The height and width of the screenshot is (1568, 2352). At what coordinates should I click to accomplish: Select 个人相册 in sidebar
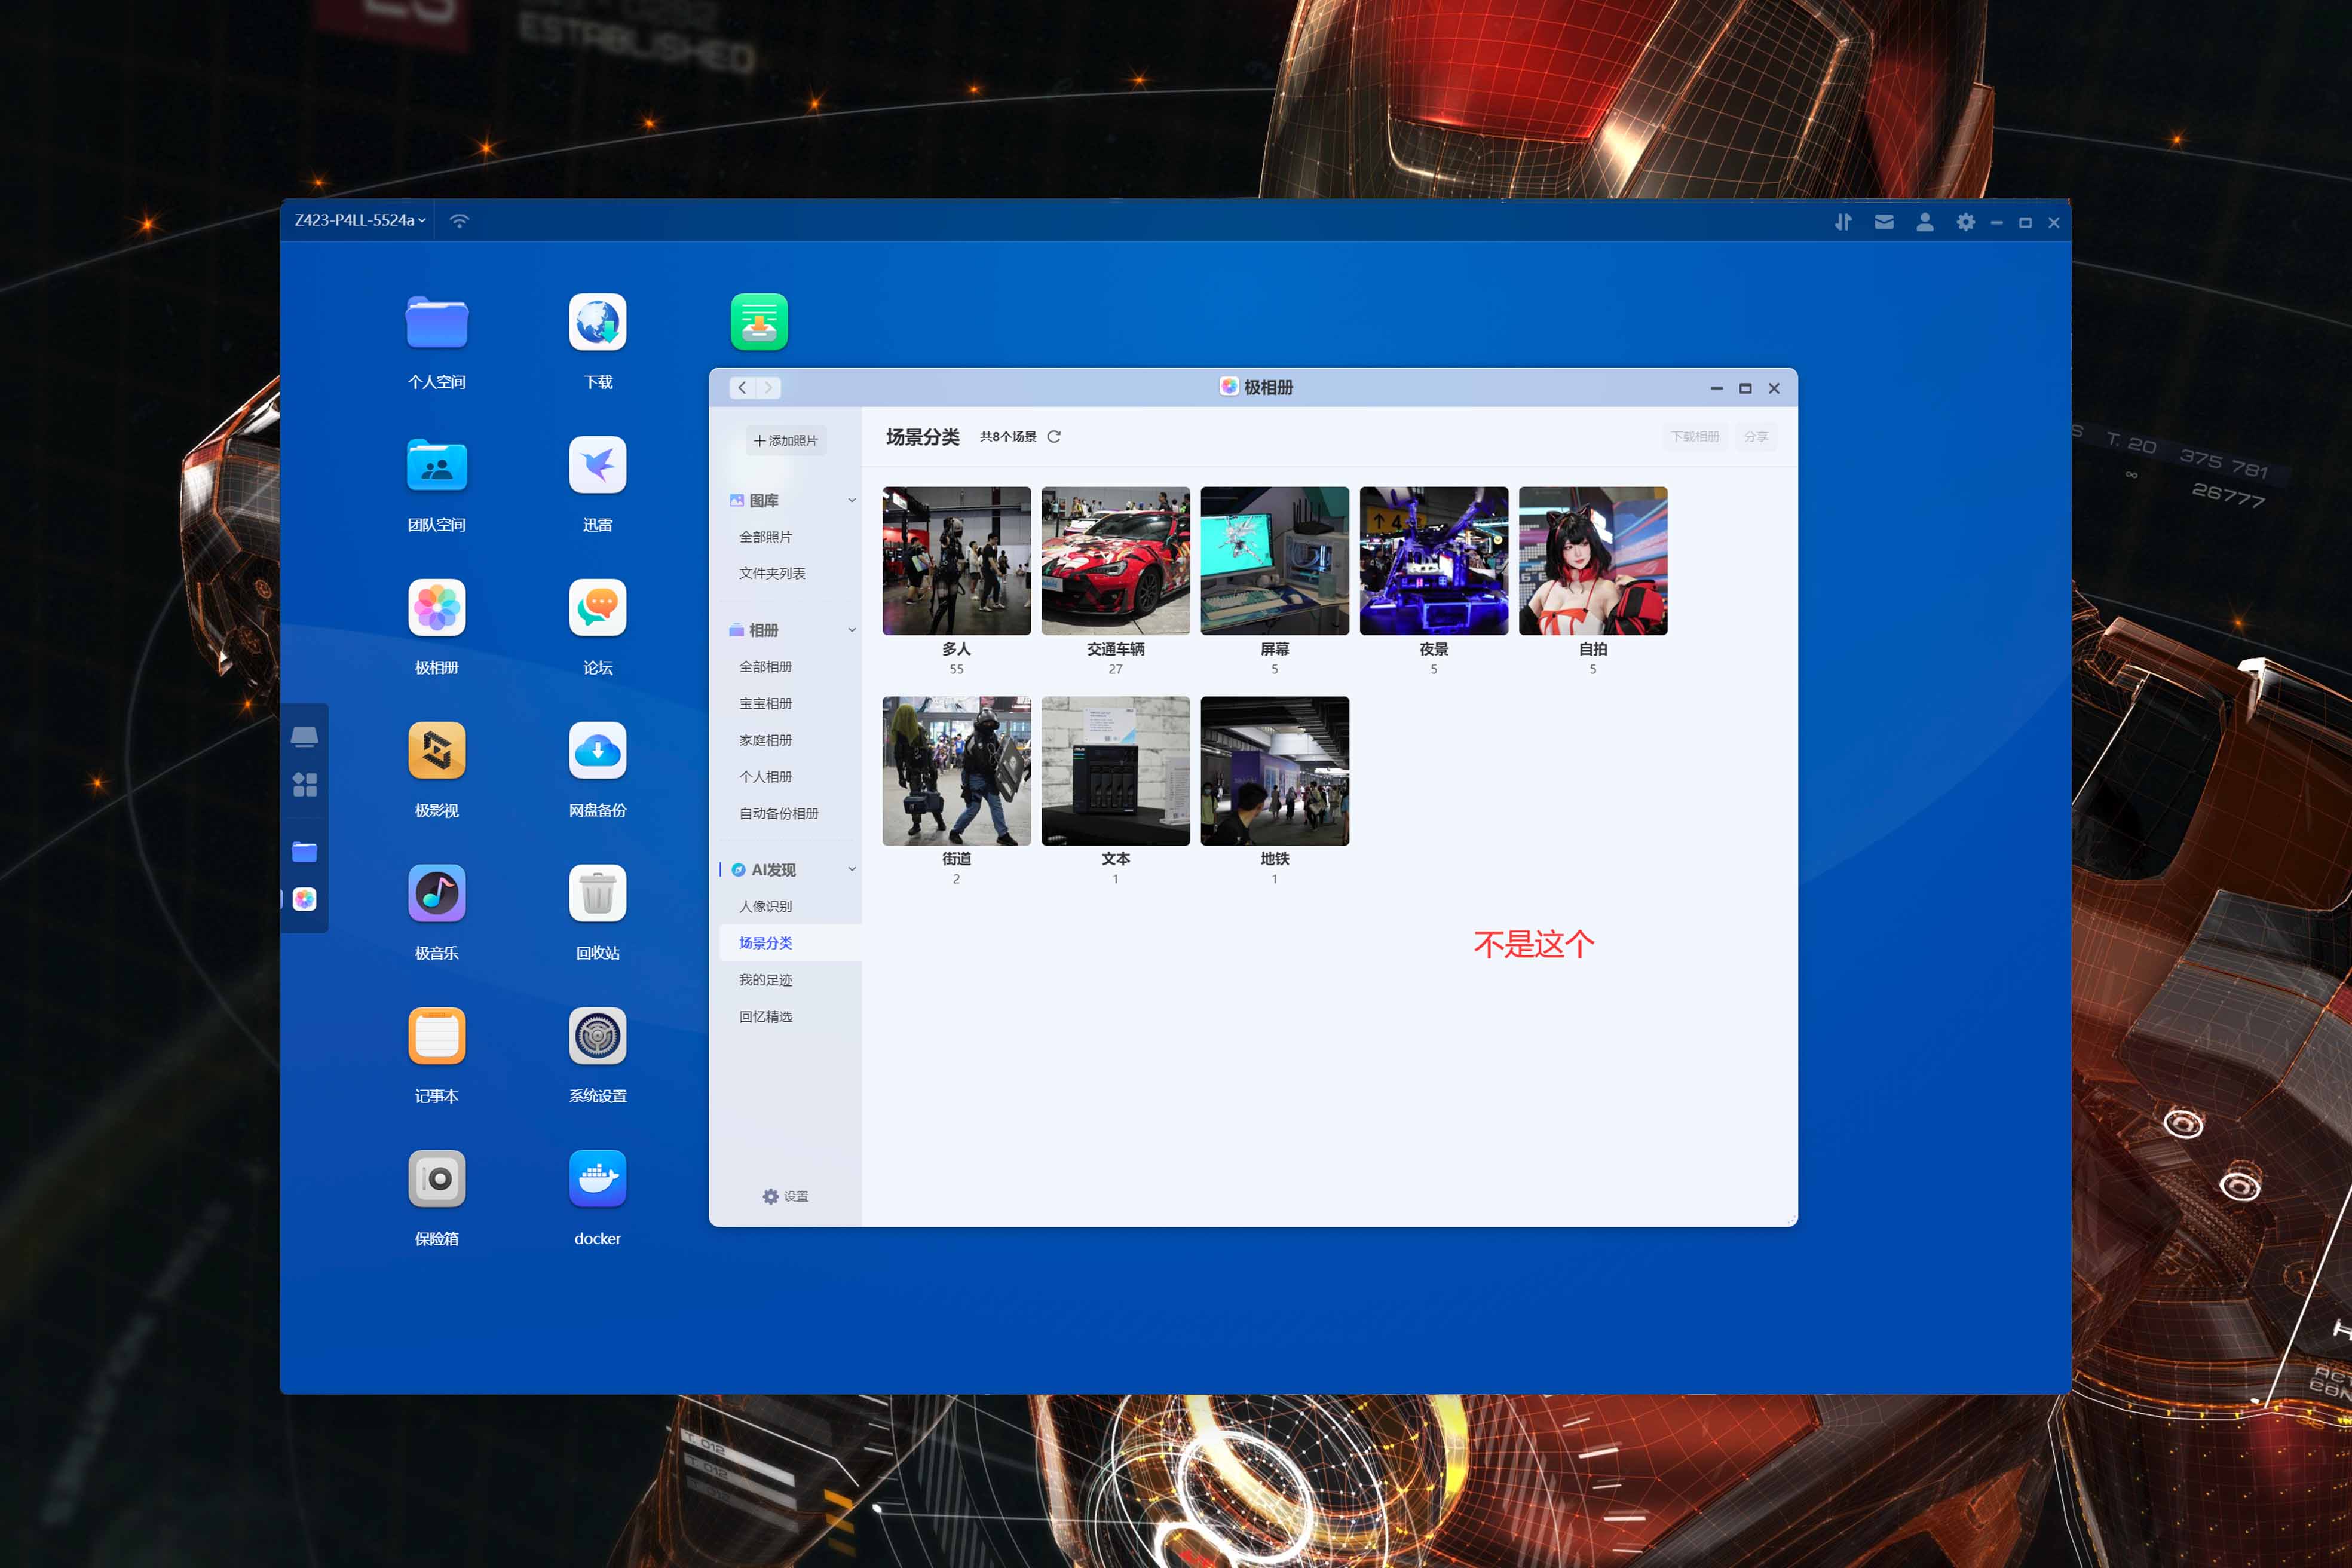coord(765,777)
